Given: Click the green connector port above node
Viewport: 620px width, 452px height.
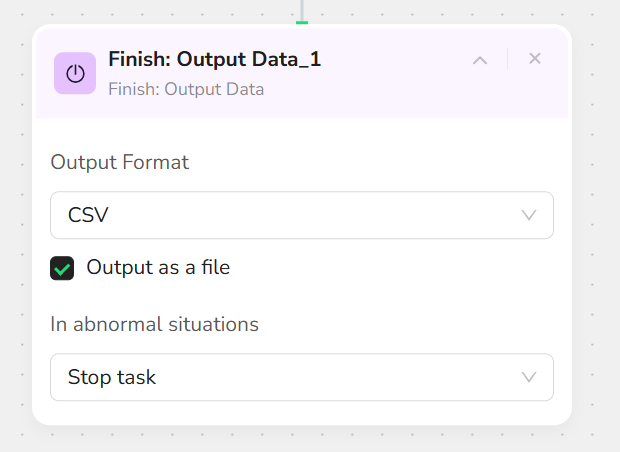Looking at the screenshot, I should coord(301,22).
